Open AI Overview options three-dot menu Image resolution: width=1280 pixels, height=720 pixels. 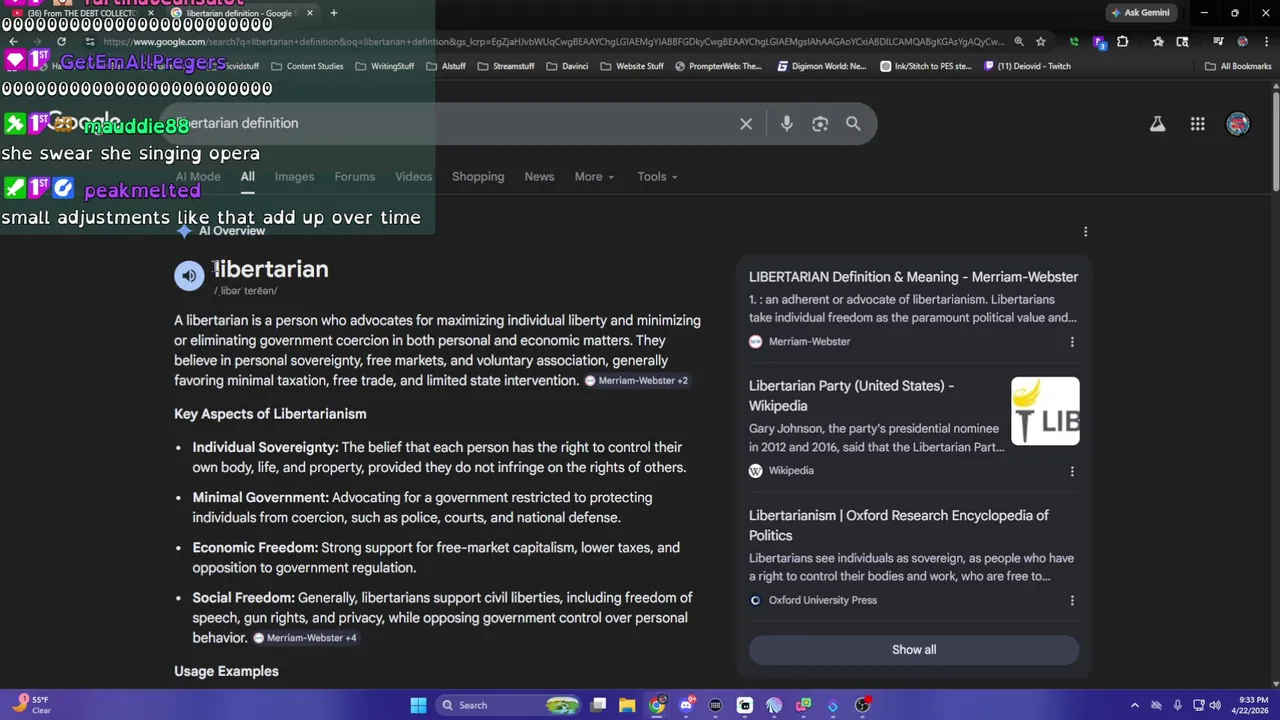click(1085, 232)
